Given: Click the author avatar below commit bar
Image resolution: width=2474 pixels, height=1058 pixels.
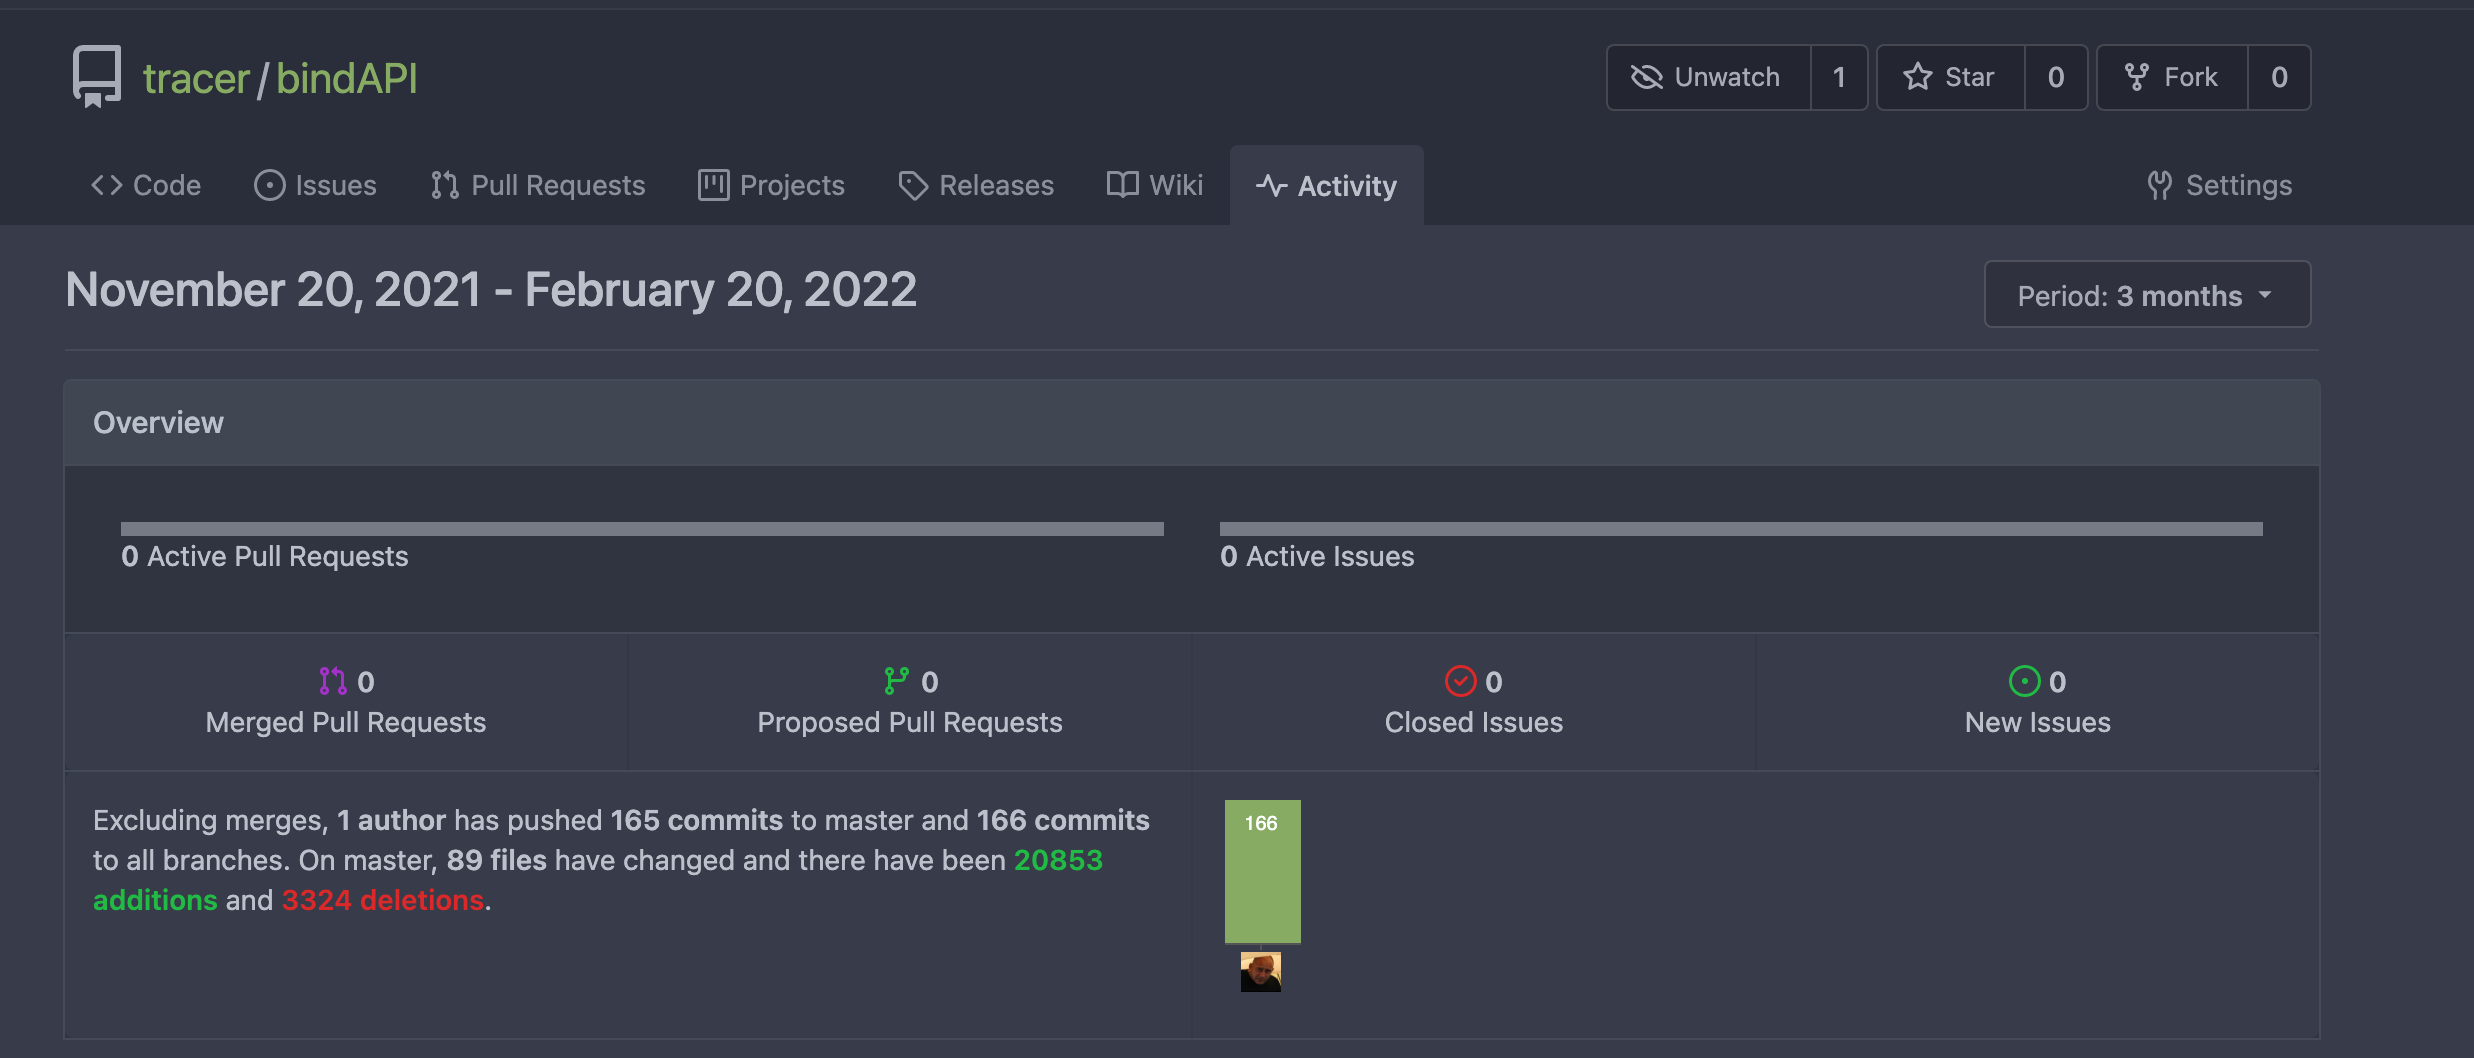Looking at the screenshot, I should (x=1260, y=971).
